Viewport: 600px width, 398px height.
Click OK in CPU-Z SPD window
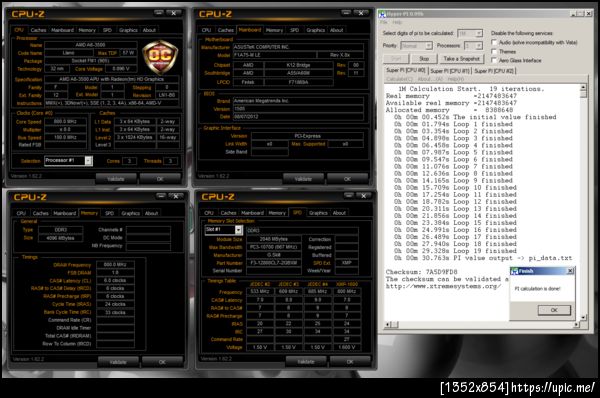[x=350, y=361]
